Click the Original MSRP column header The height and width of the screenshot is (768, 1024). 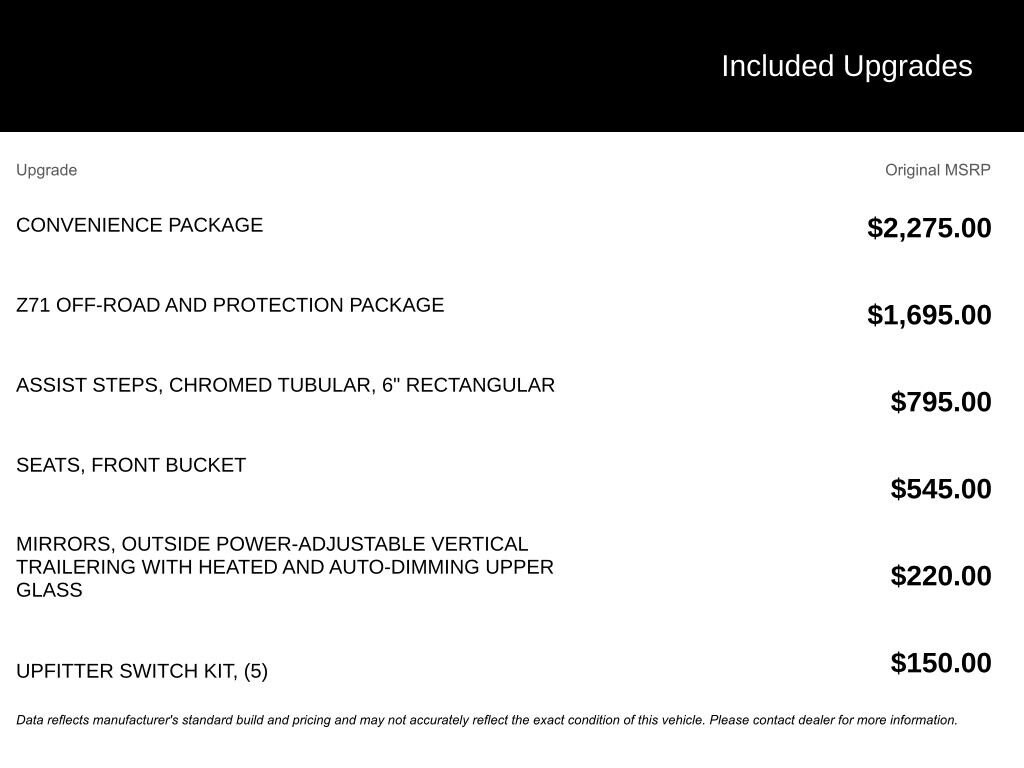[937, 170]
